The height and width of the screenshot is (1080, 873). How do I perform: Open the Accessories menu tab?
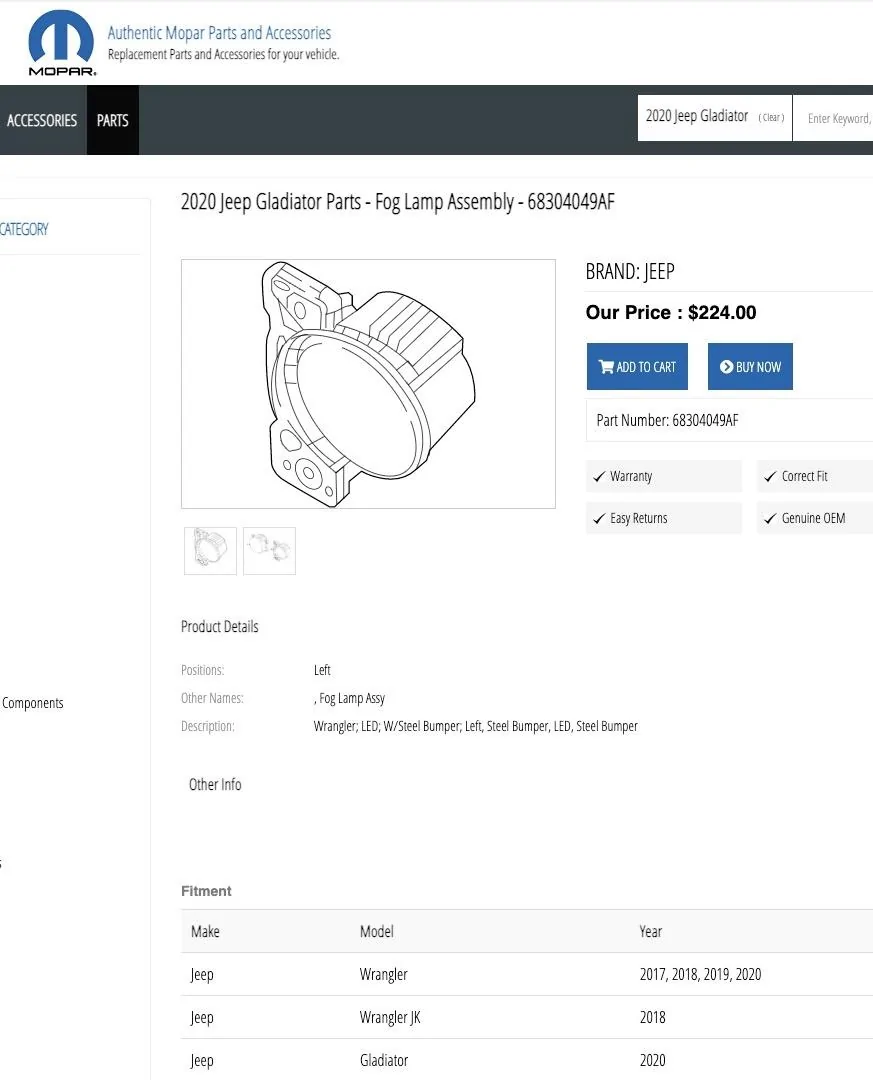click(42, 121)
